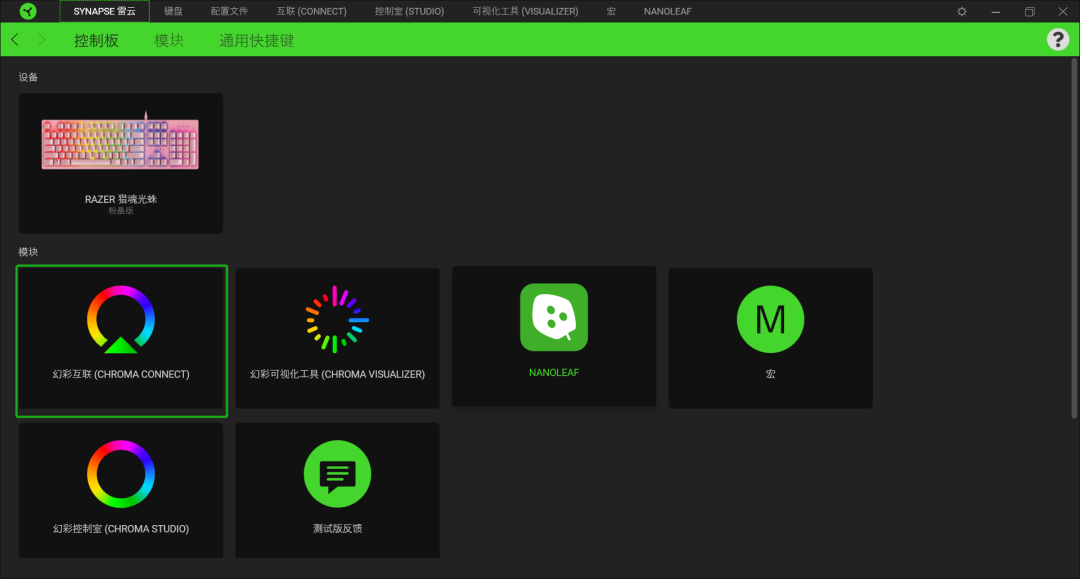Screen dimensions: 1080x579
Task: Open the 幻彩可视化工具 (Chroma Visualizer) module
Action: [337, 337]
